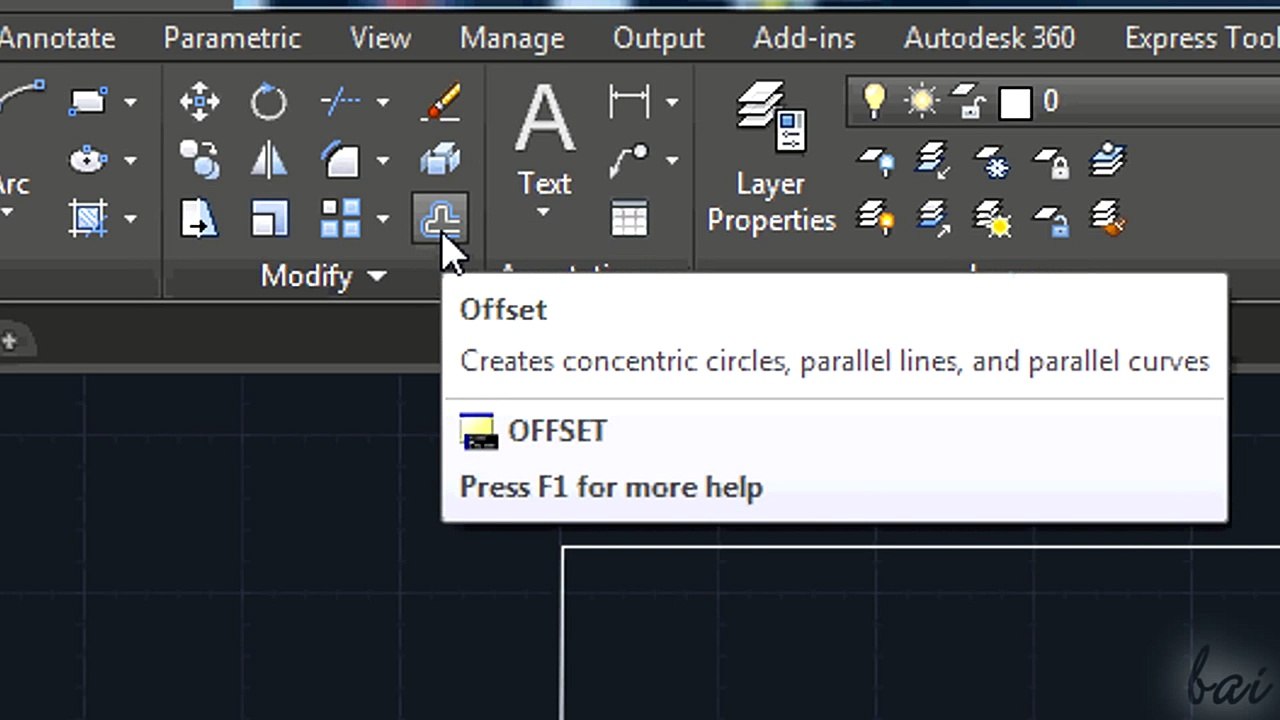The image size is (1280, 720).
Task: Open the Trim/Extend dropdown arrow
Action: click(x=383, y=102)
